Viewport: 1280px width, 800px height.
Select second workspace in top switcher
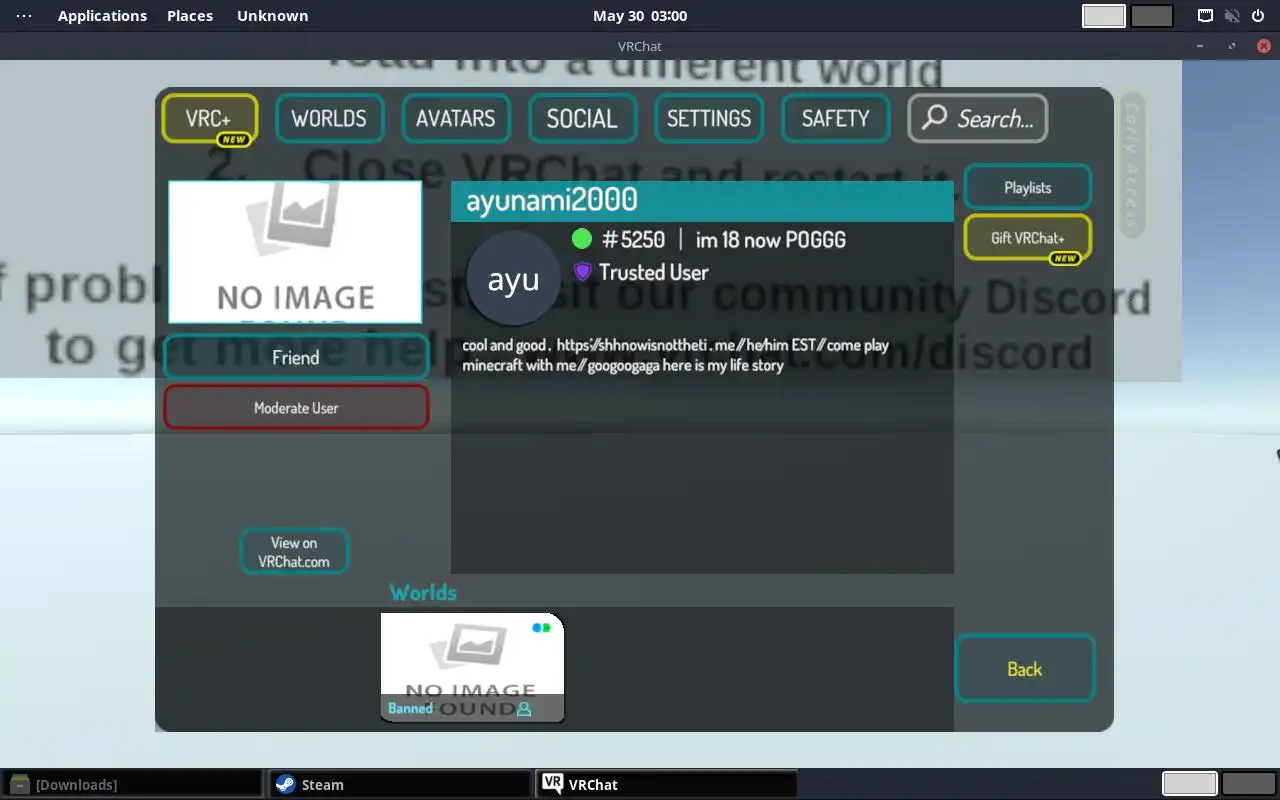pyautogui.click(x=1152, y=16)
